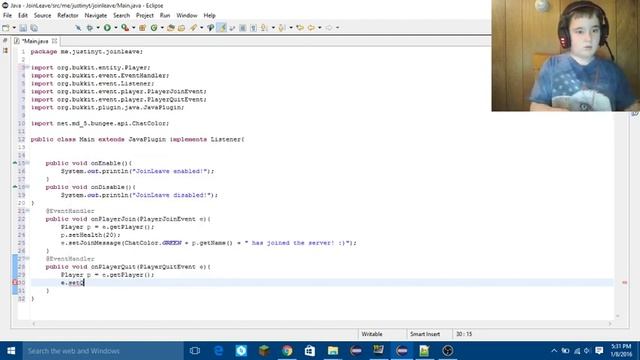The image size is (640, 360).
Task: Open the New wizard dropdown arrow
Action: 14,28
